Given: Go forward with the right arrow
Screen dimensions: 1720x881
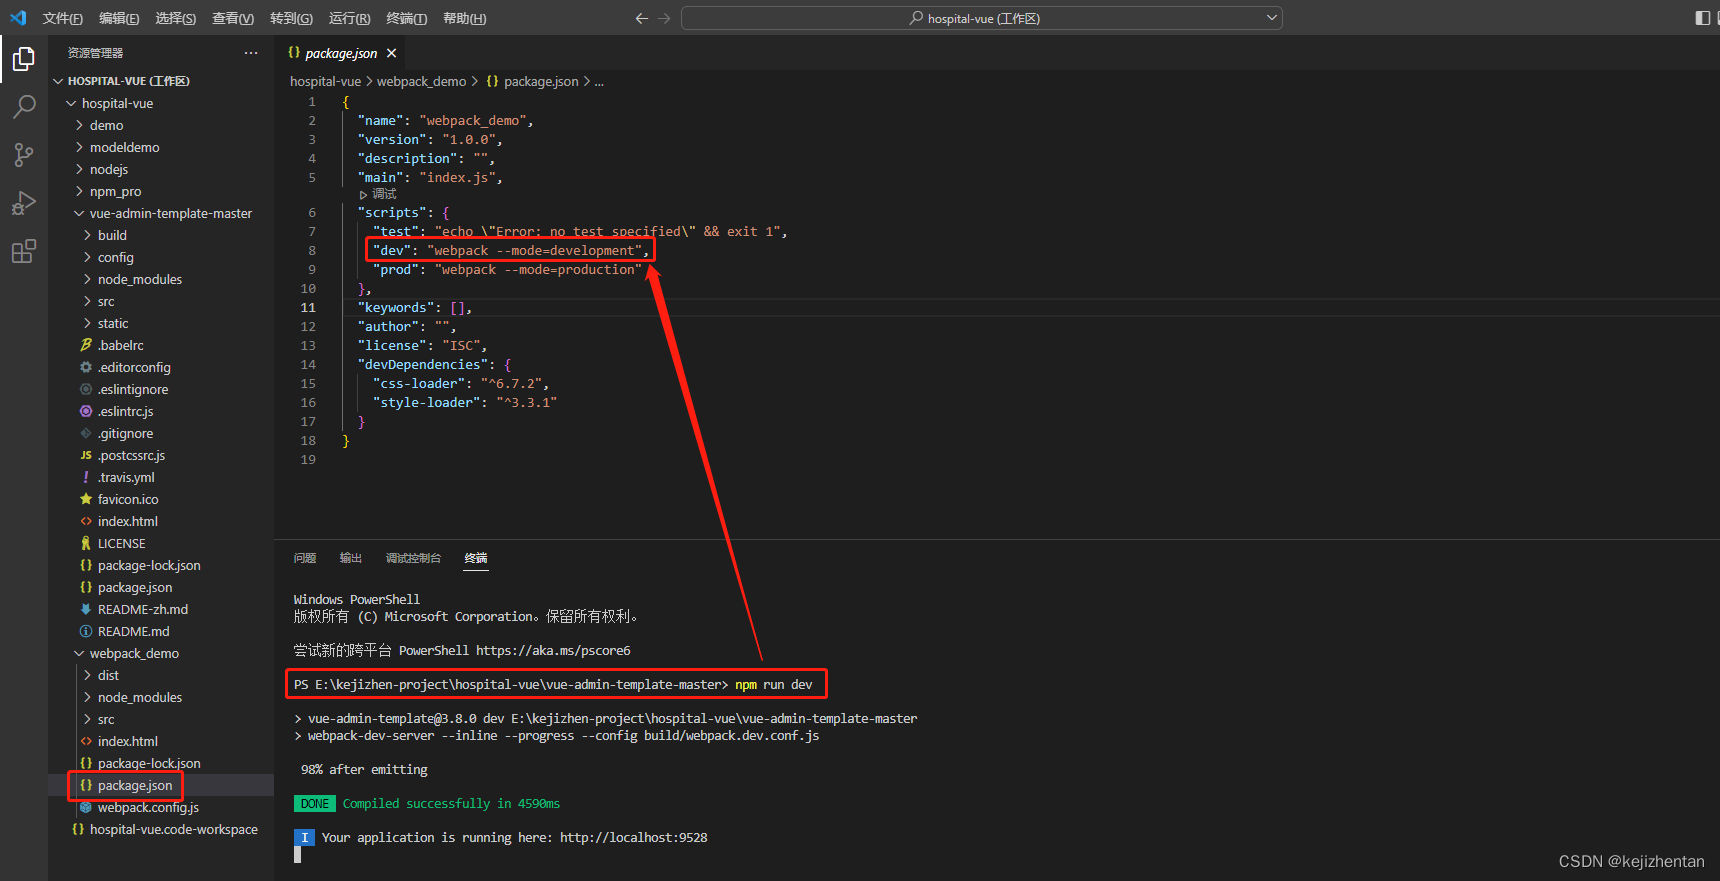Looking at the screenshot, I should click(664, 18).
